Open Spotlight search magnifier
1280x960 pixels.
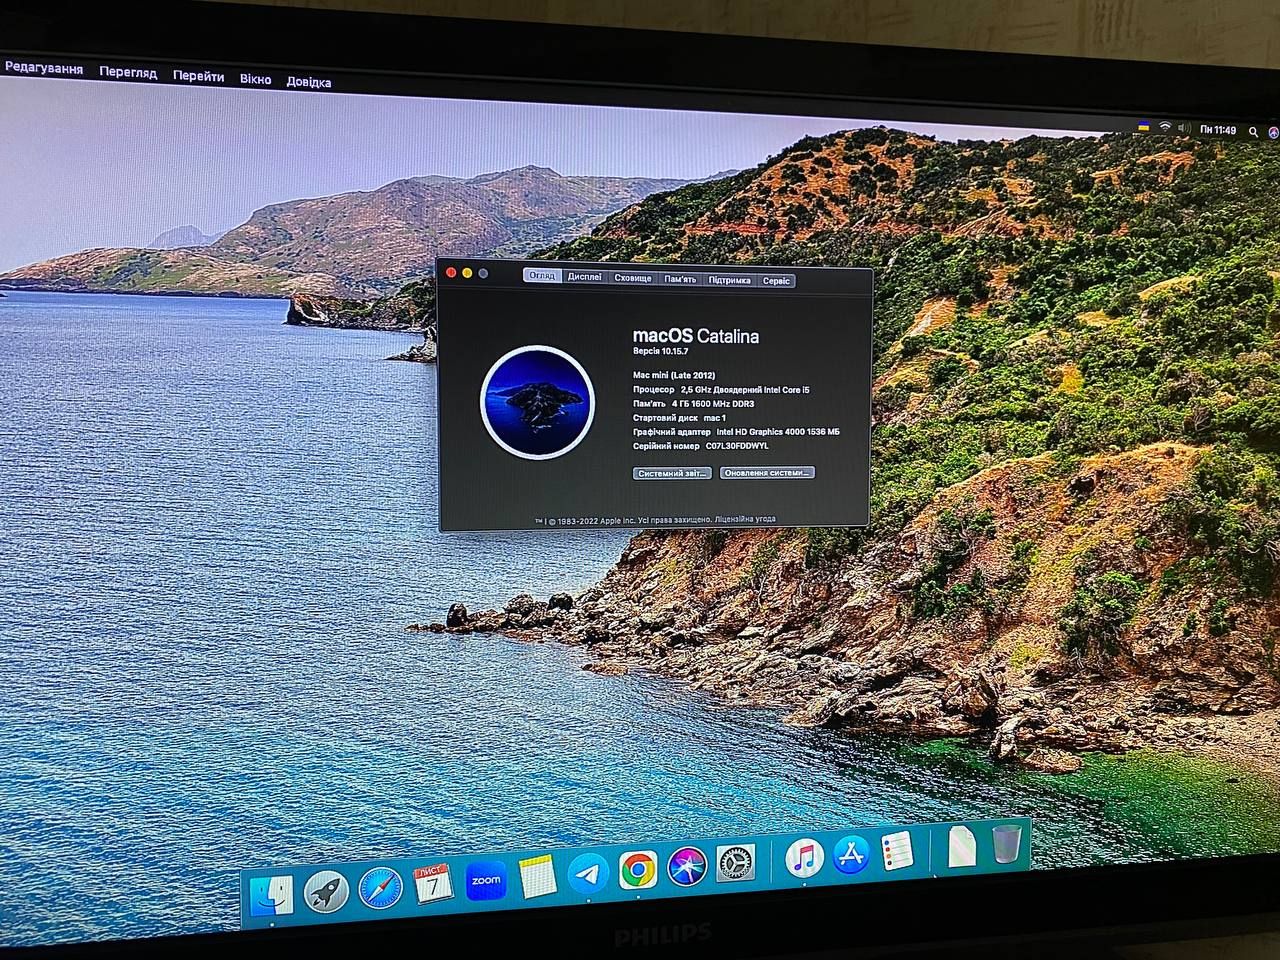point(1254,131)
